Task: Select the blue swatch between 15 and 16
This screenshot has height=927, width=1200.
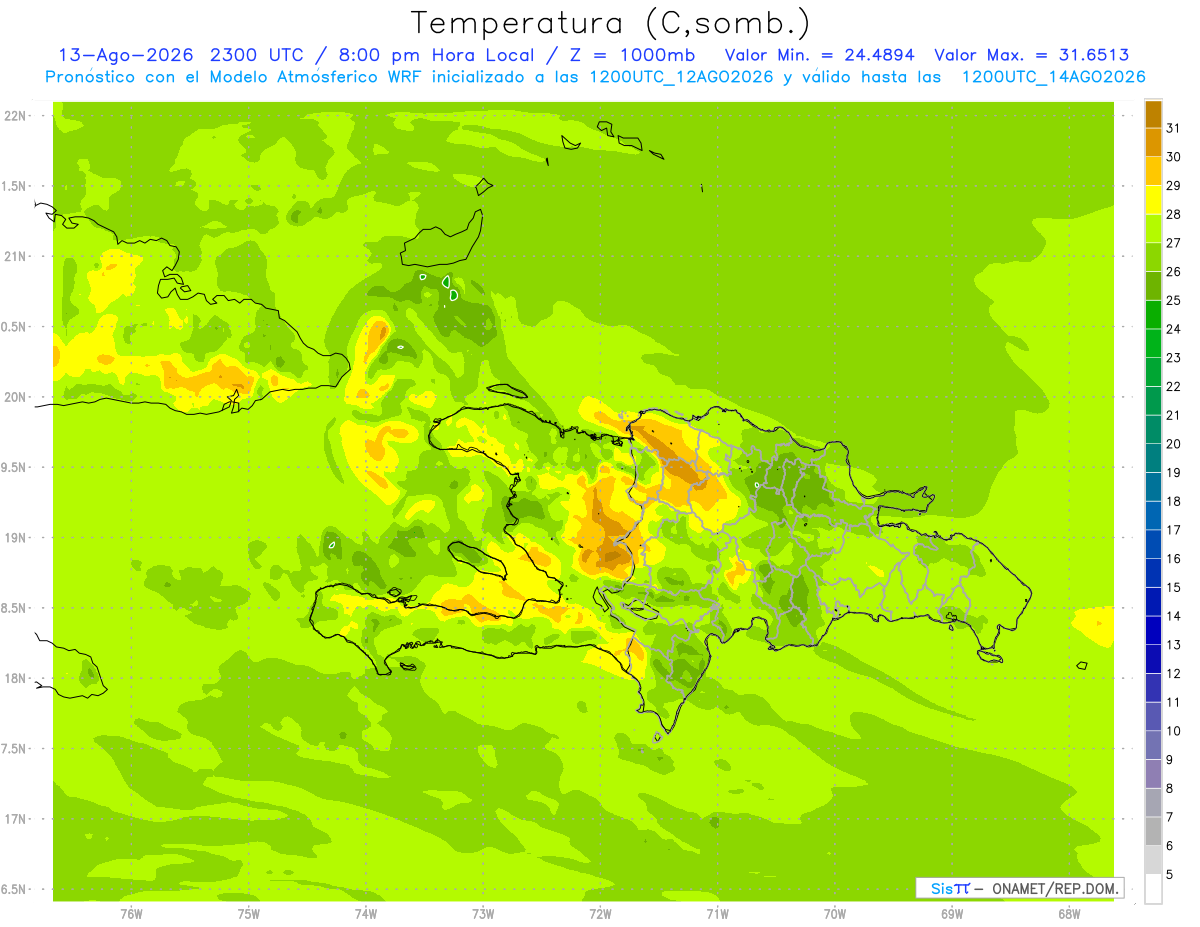Action: [1153, 573]
